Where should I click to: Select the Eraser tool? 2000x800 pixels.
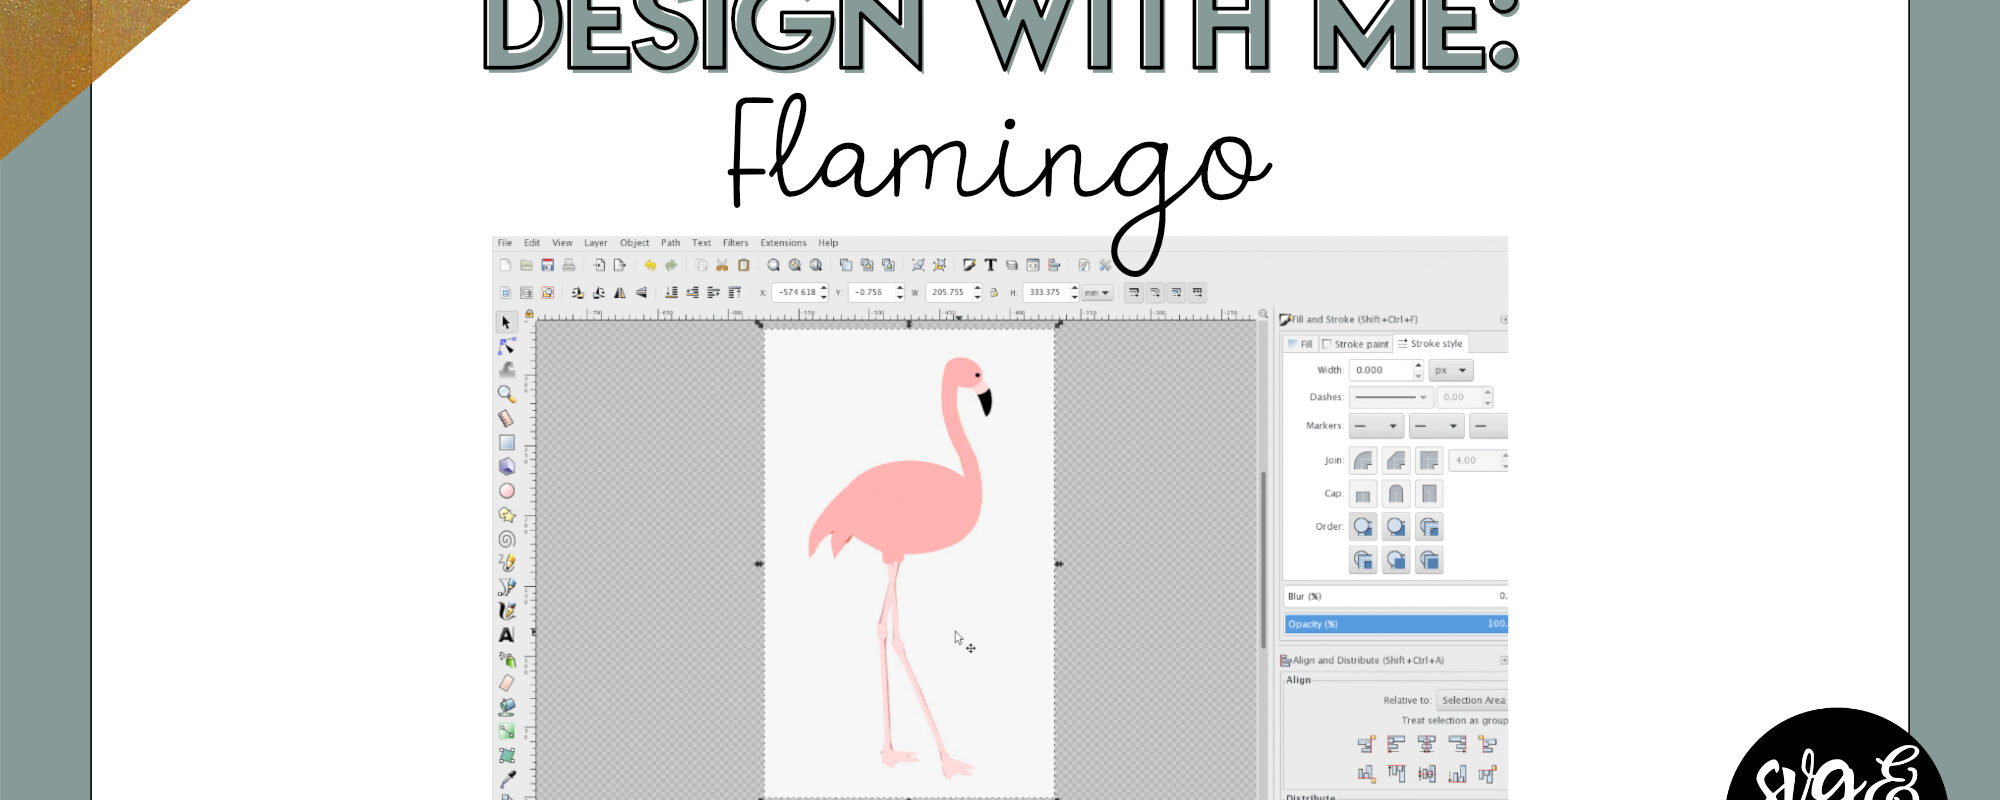pos(506,683)
